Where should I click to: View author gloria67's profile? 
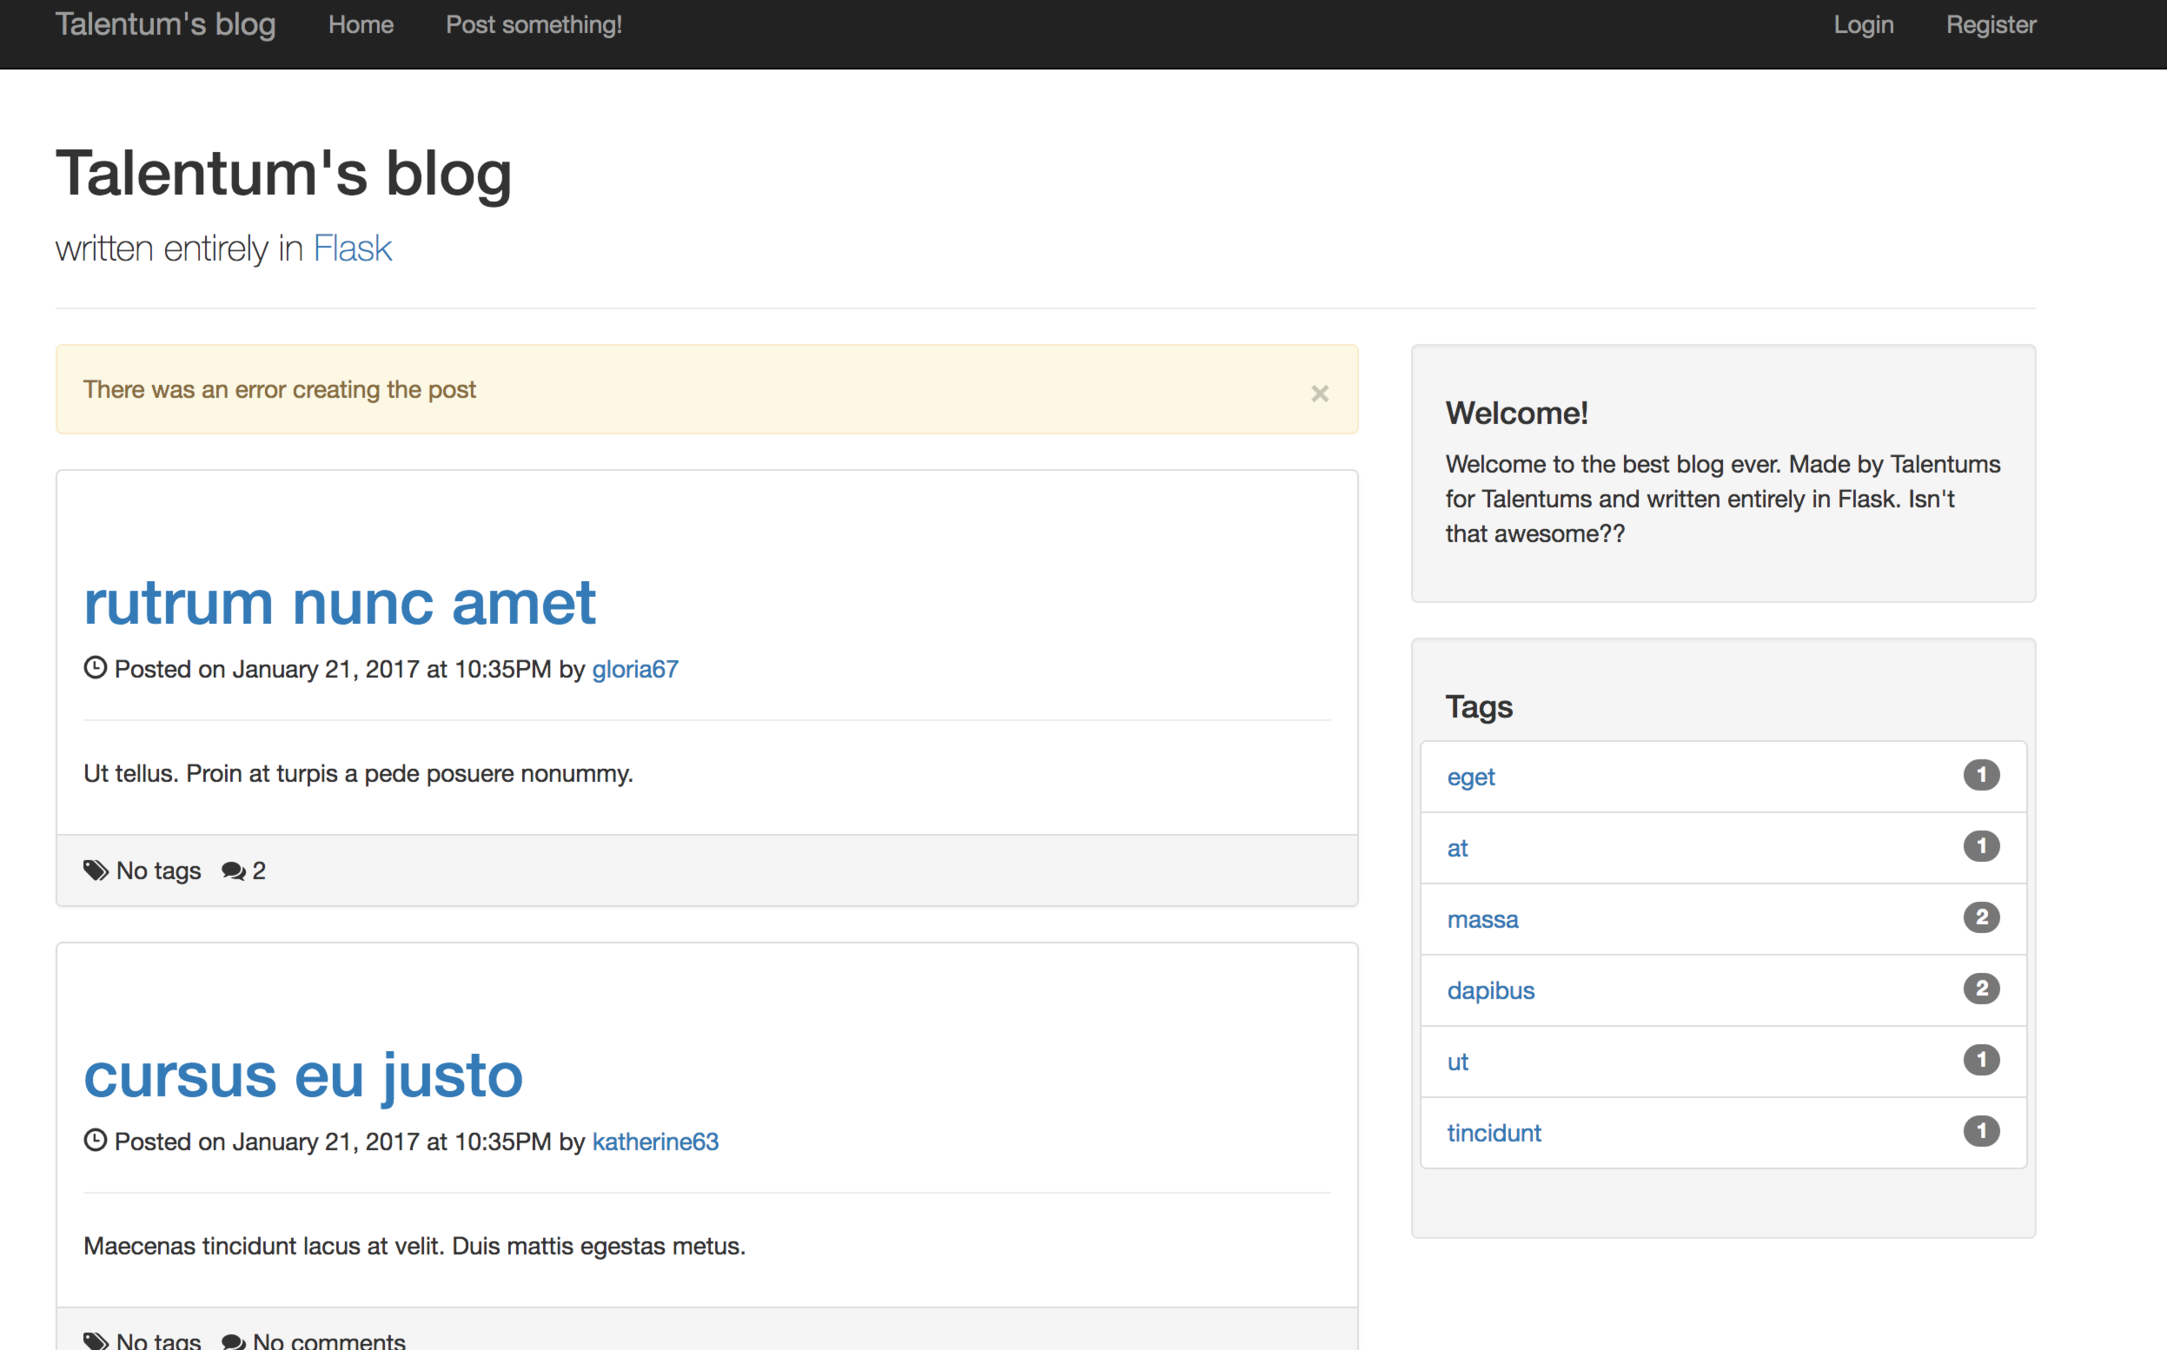click(635, 669)
